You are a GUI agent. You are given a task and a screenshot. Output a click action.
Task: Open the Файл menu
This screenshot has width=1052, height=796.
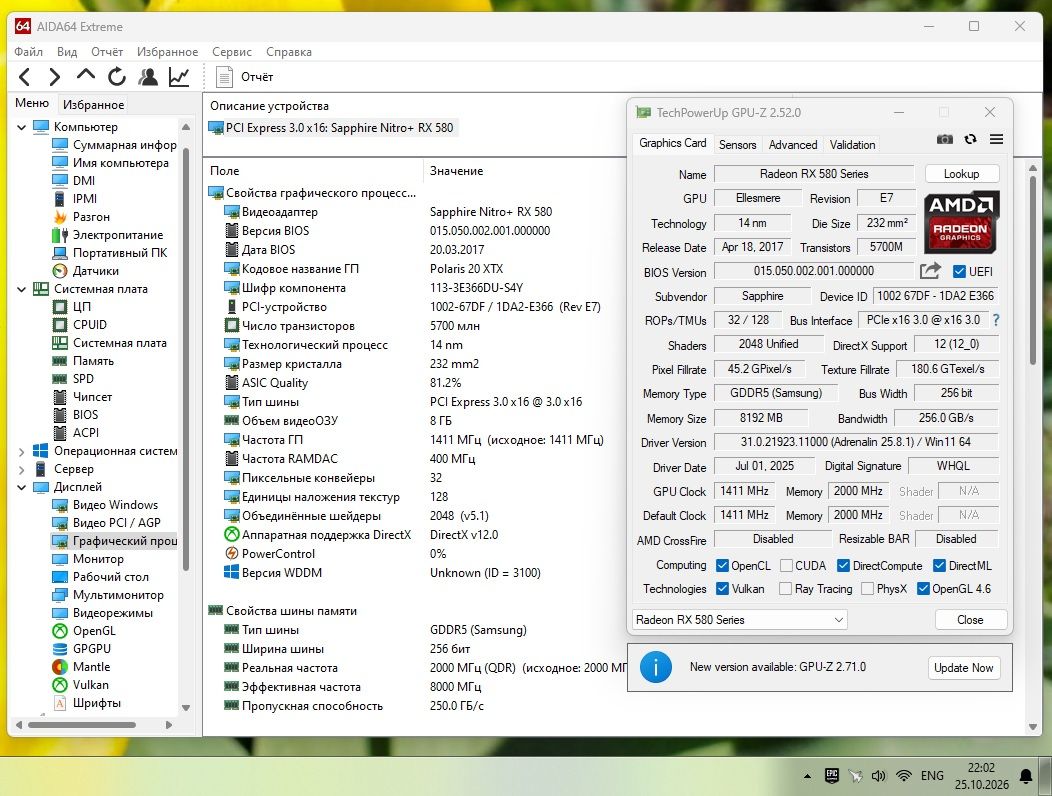tap(28, 52)
